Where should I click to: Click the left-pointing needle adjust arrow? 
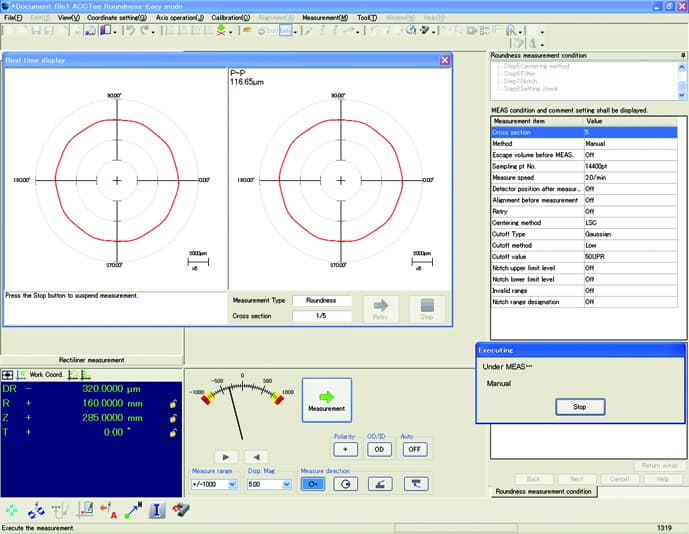click(257, 457)
